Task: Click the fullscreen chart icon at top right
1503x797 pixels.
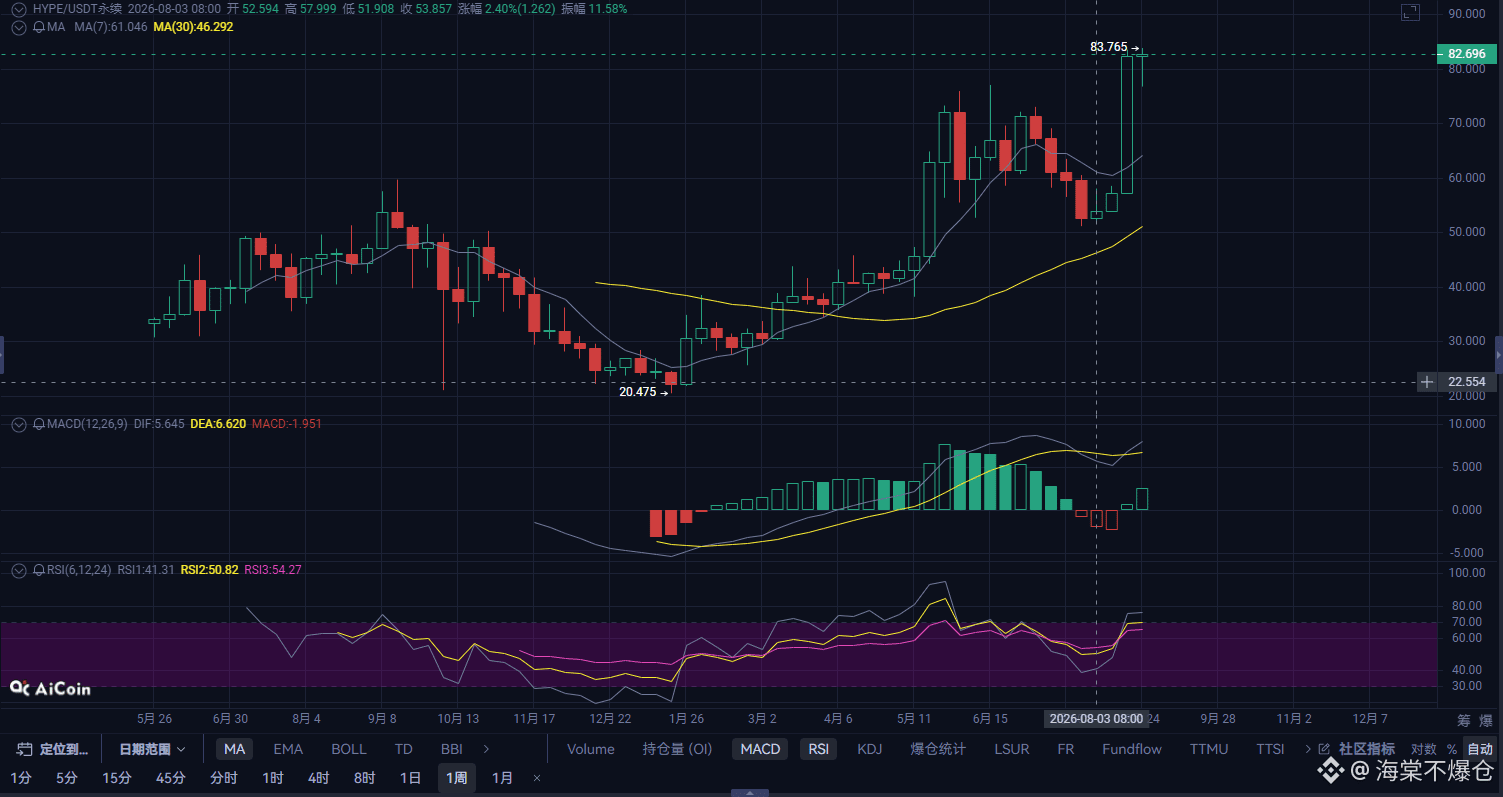Action: click(x=1410, y=12)
